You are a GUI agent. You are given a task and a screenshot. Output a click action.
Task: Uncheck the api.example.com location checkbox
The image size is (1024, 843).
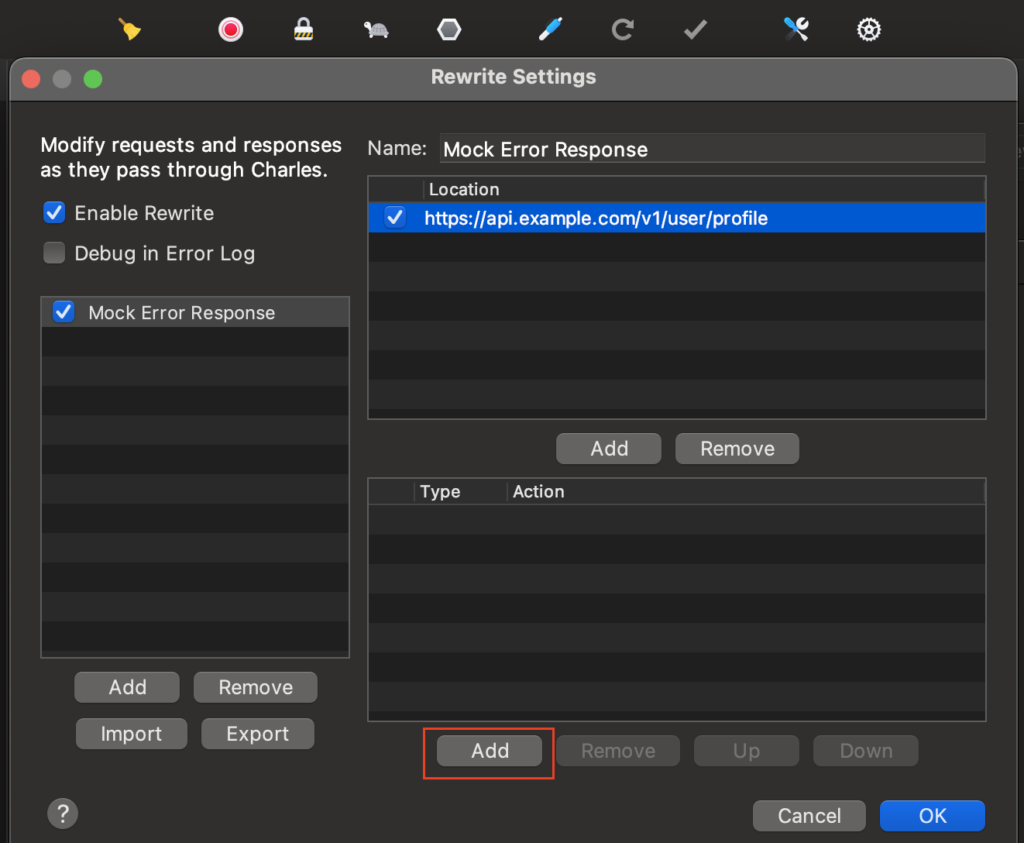point(396,218)
